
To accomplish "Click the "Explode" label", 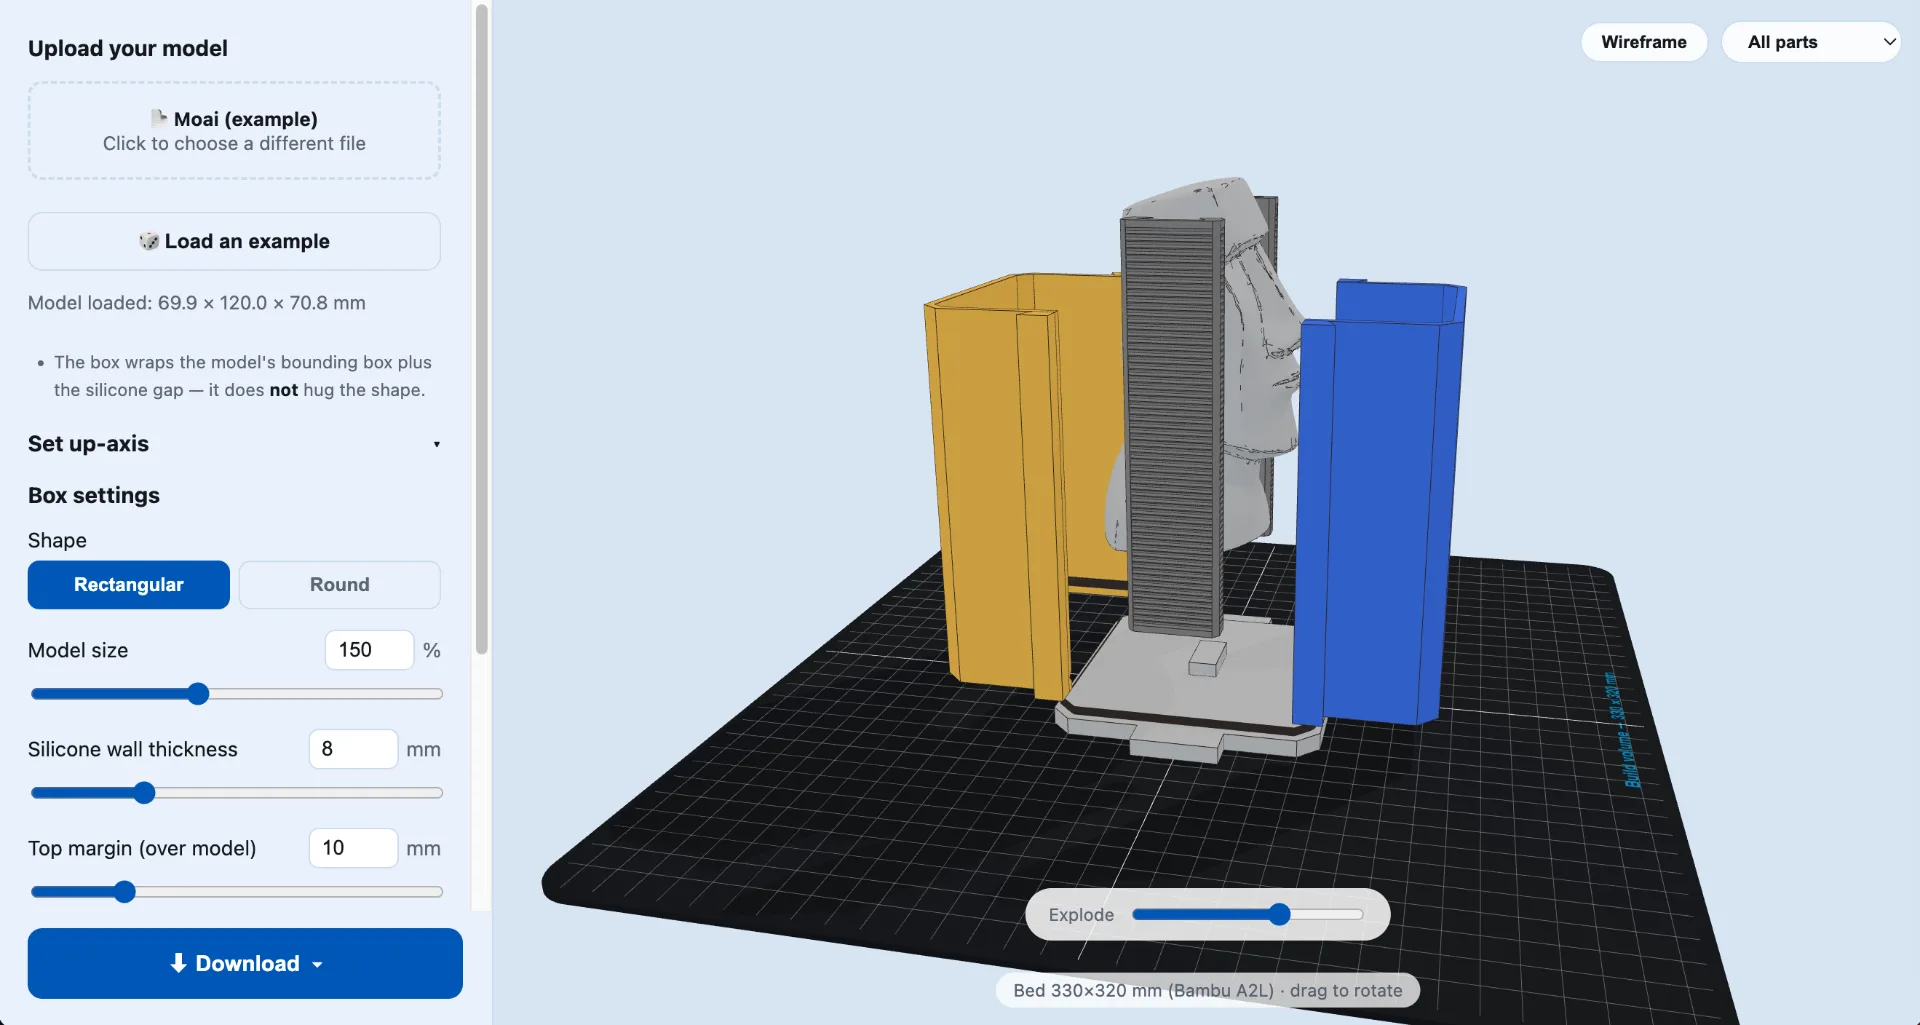I will 1081,915.
